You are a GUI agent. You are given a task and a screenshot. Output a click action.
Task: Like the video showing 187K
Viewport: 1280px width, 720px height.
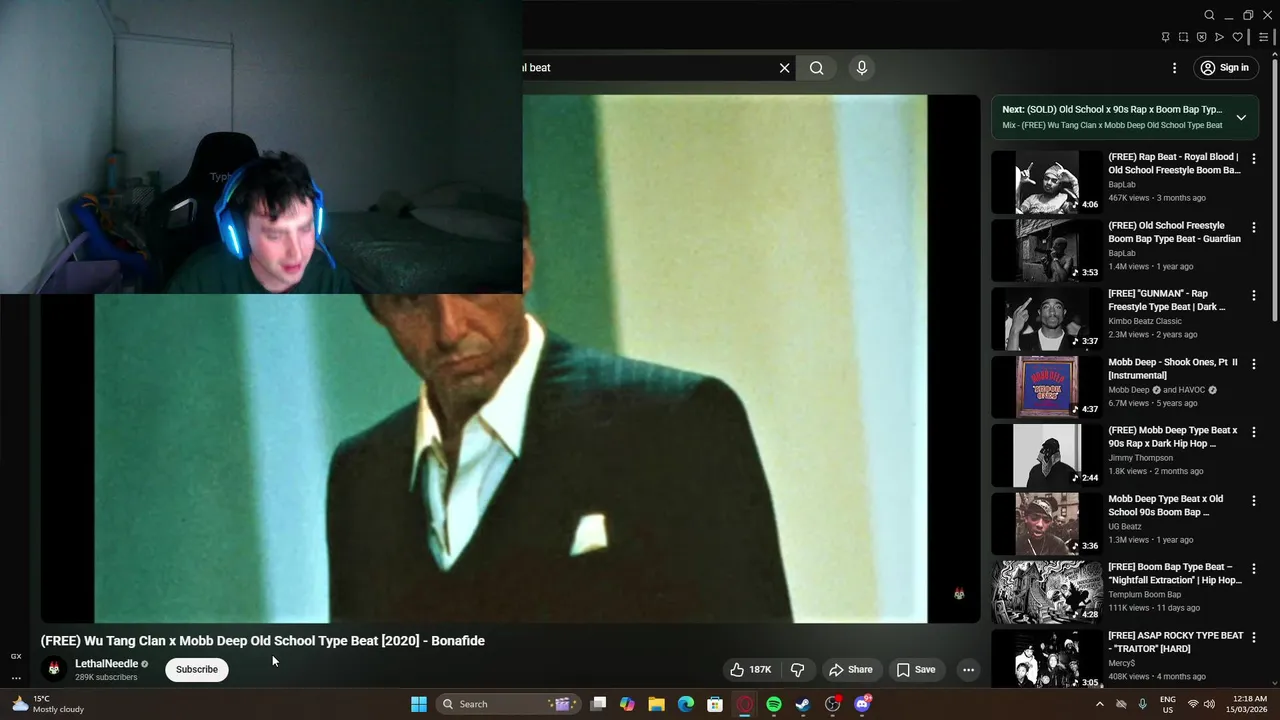(x=750, y=670)
